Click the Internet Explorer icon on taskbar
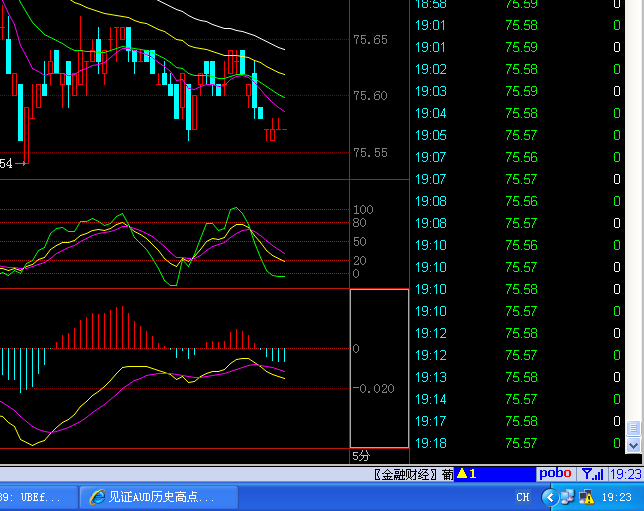 coord(97,497)
